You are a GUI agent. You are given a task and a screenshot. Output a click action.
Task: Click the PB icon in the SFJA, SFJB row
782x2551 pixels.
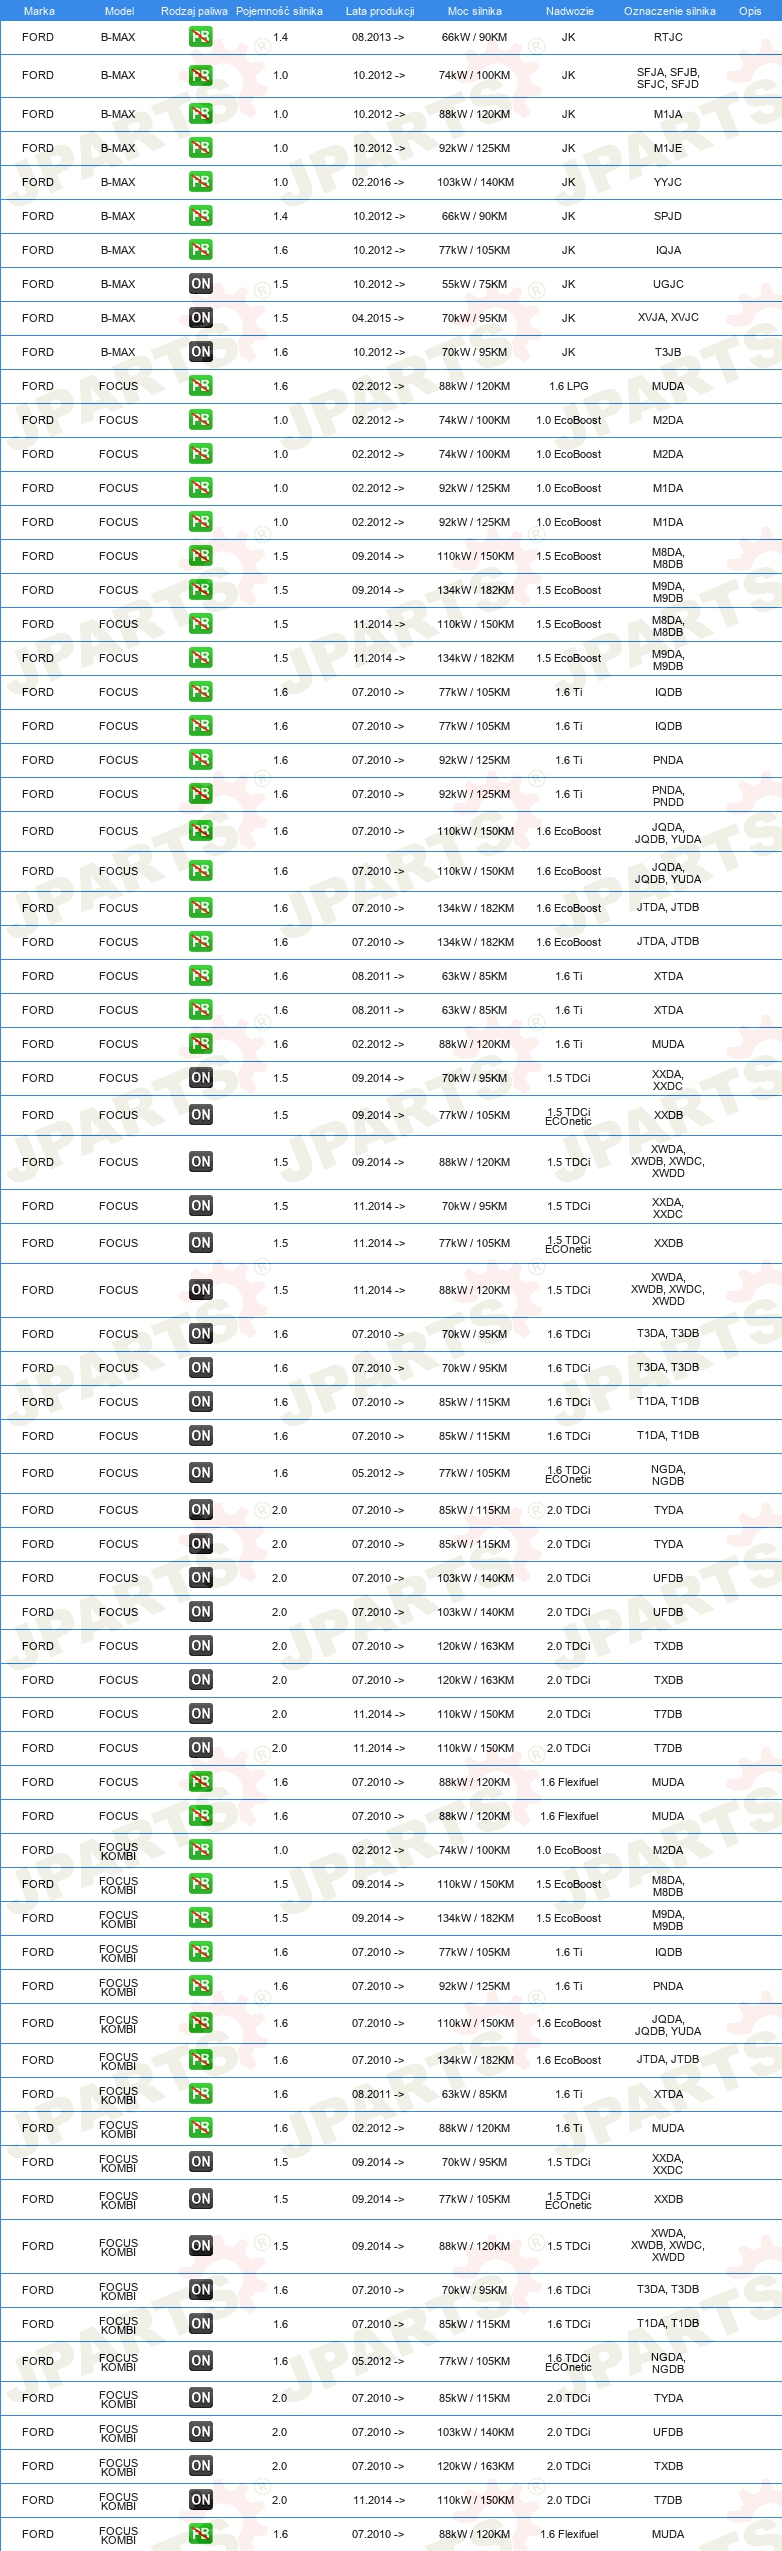tap(200, 75)
